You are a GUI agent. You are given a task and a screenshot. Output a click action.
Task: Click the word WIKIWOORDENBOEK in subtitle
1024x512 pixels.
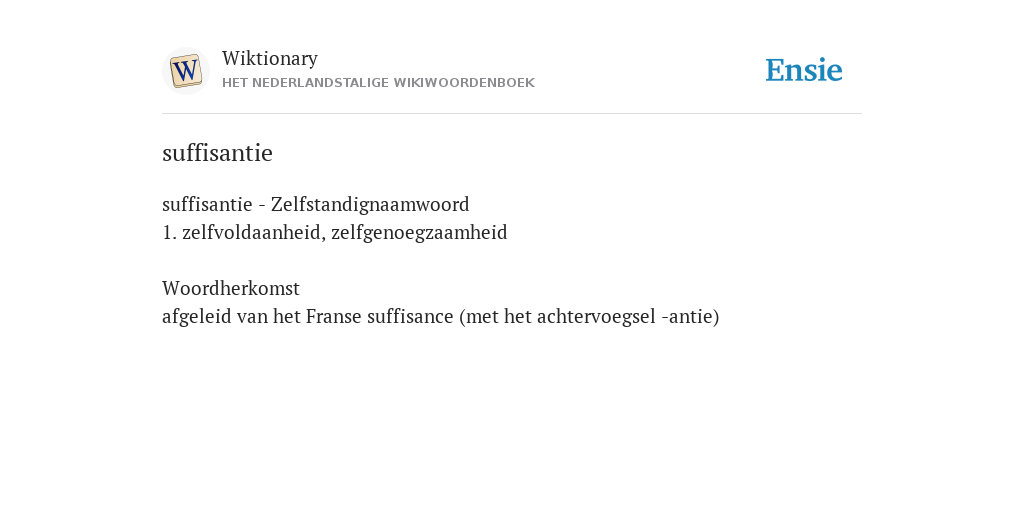tap(464, 83)
